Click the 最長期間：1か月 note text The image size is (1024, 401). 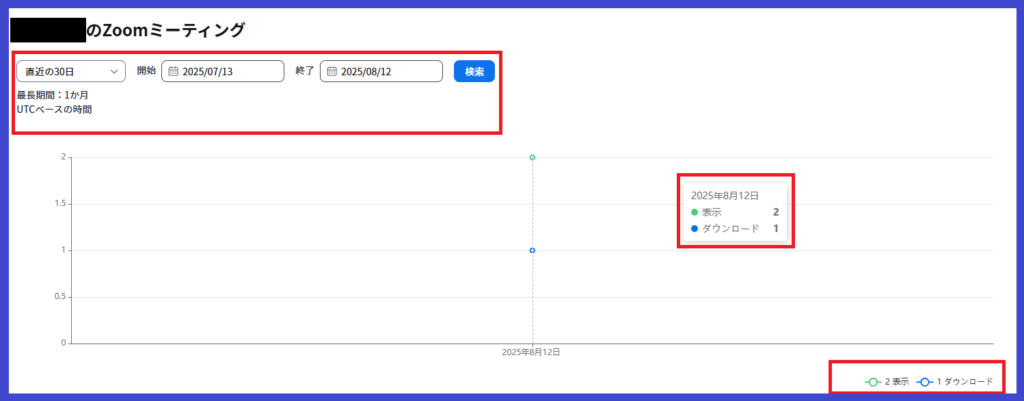click(x=53, y=95)
